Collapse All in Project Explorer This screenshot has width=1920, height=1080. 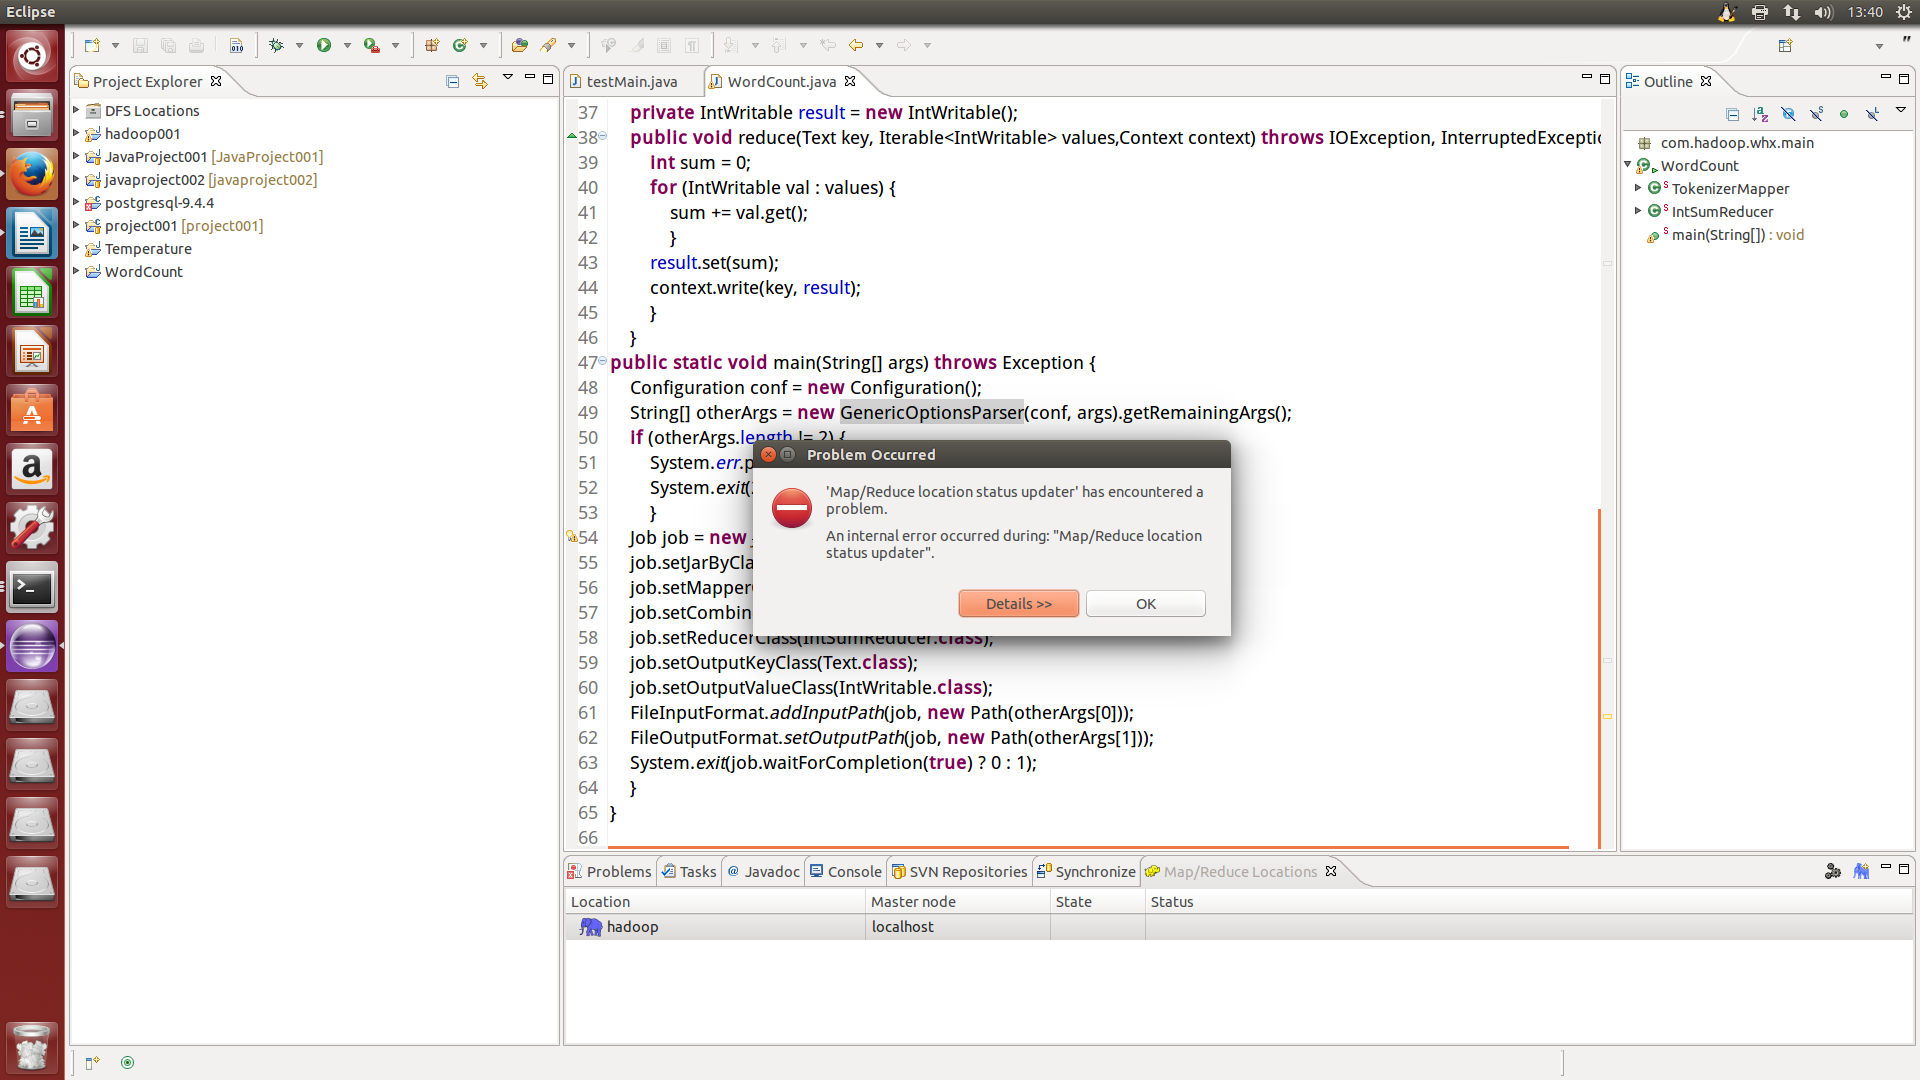click(452, 81)
